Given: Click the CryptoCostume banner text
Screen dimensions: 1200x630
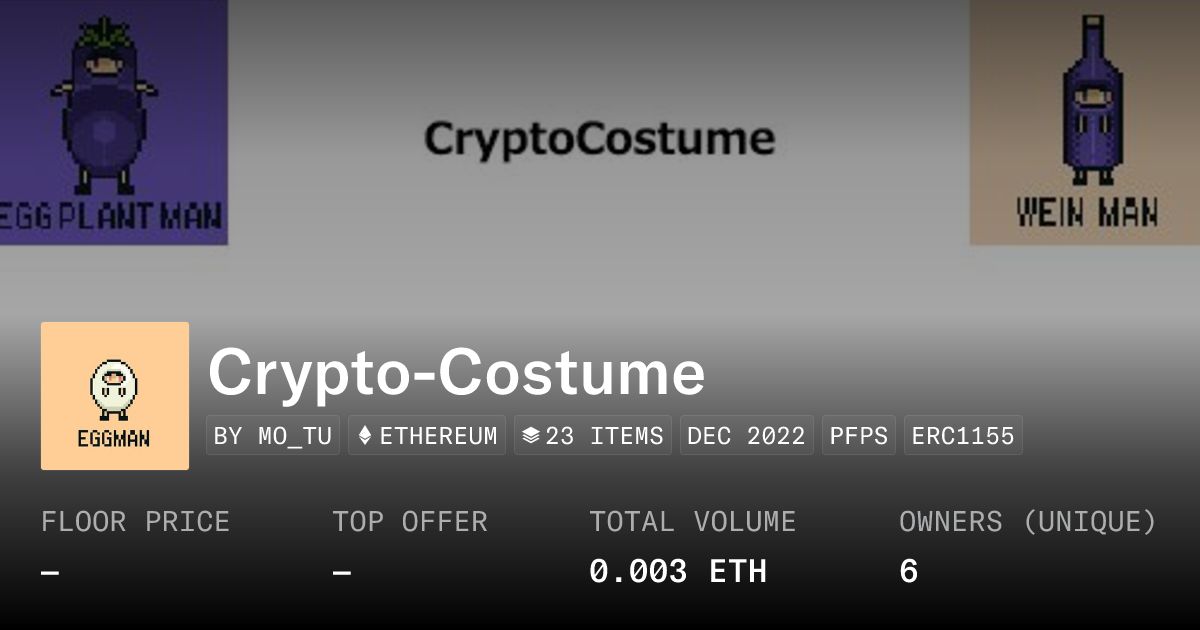Looking at the screenshot, I should 599,139.
